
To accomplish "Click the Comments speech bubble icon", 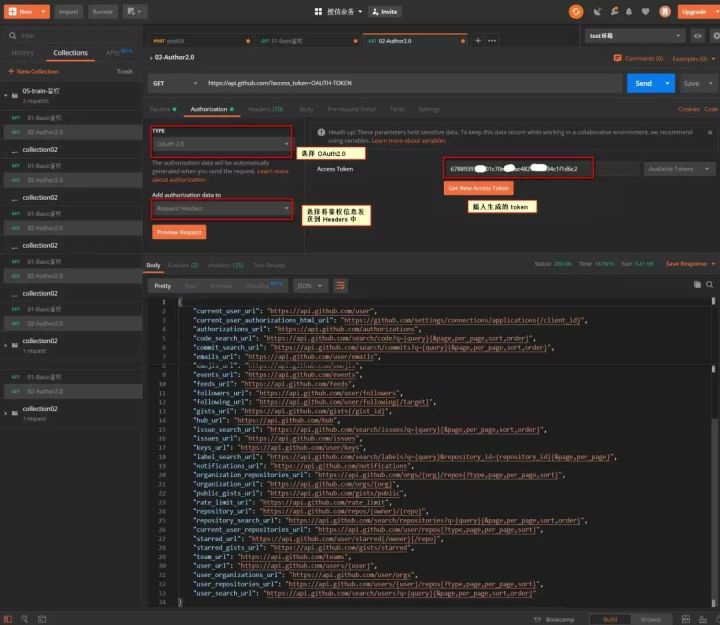I will coord(617,58).
